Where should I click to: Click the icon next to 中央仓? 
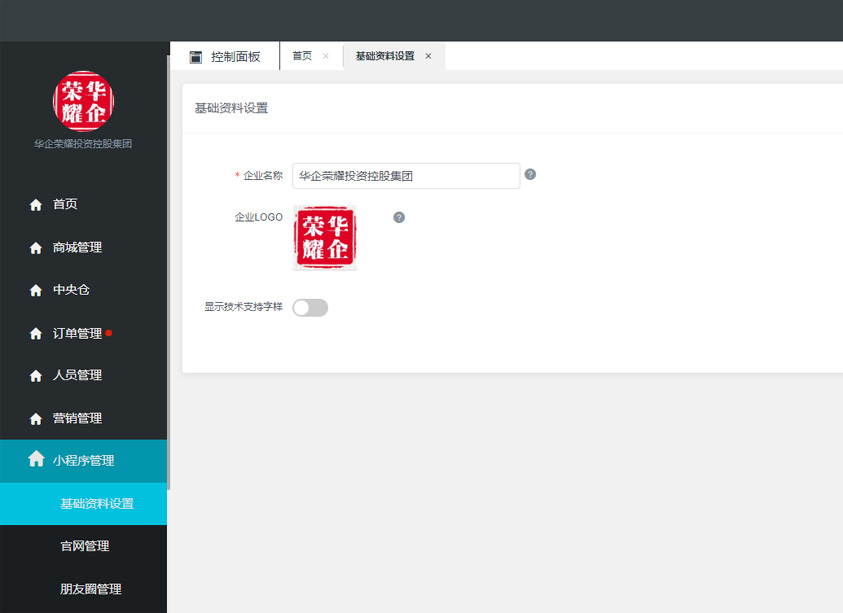point(36,291)
